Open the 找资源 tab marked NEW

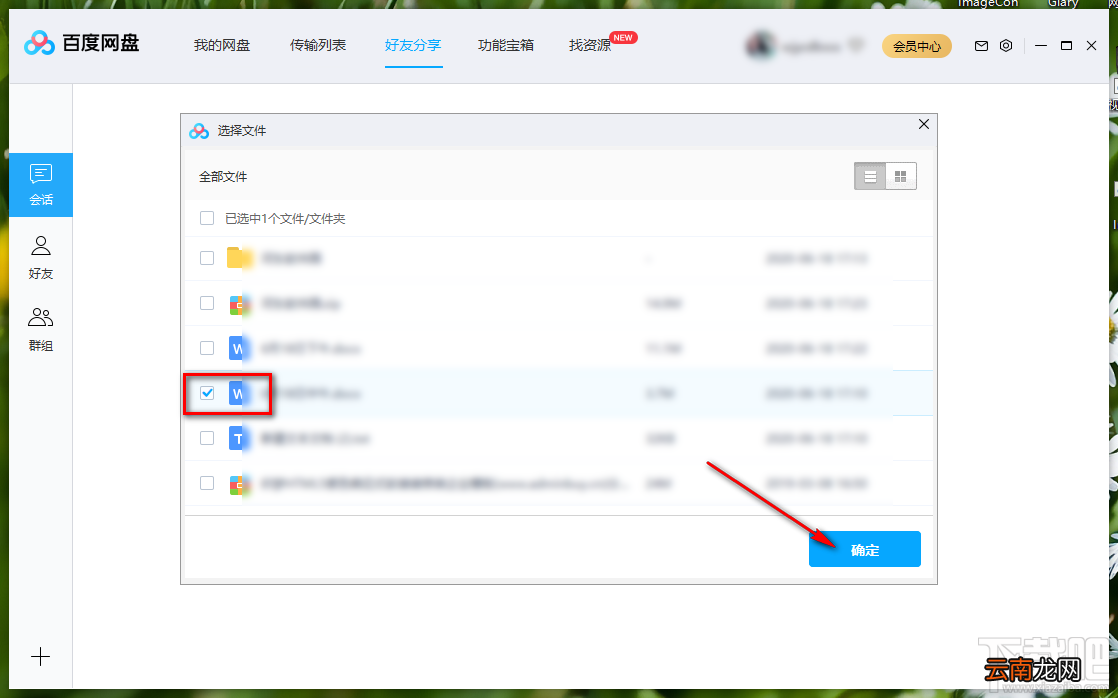(x=590, y=46)
